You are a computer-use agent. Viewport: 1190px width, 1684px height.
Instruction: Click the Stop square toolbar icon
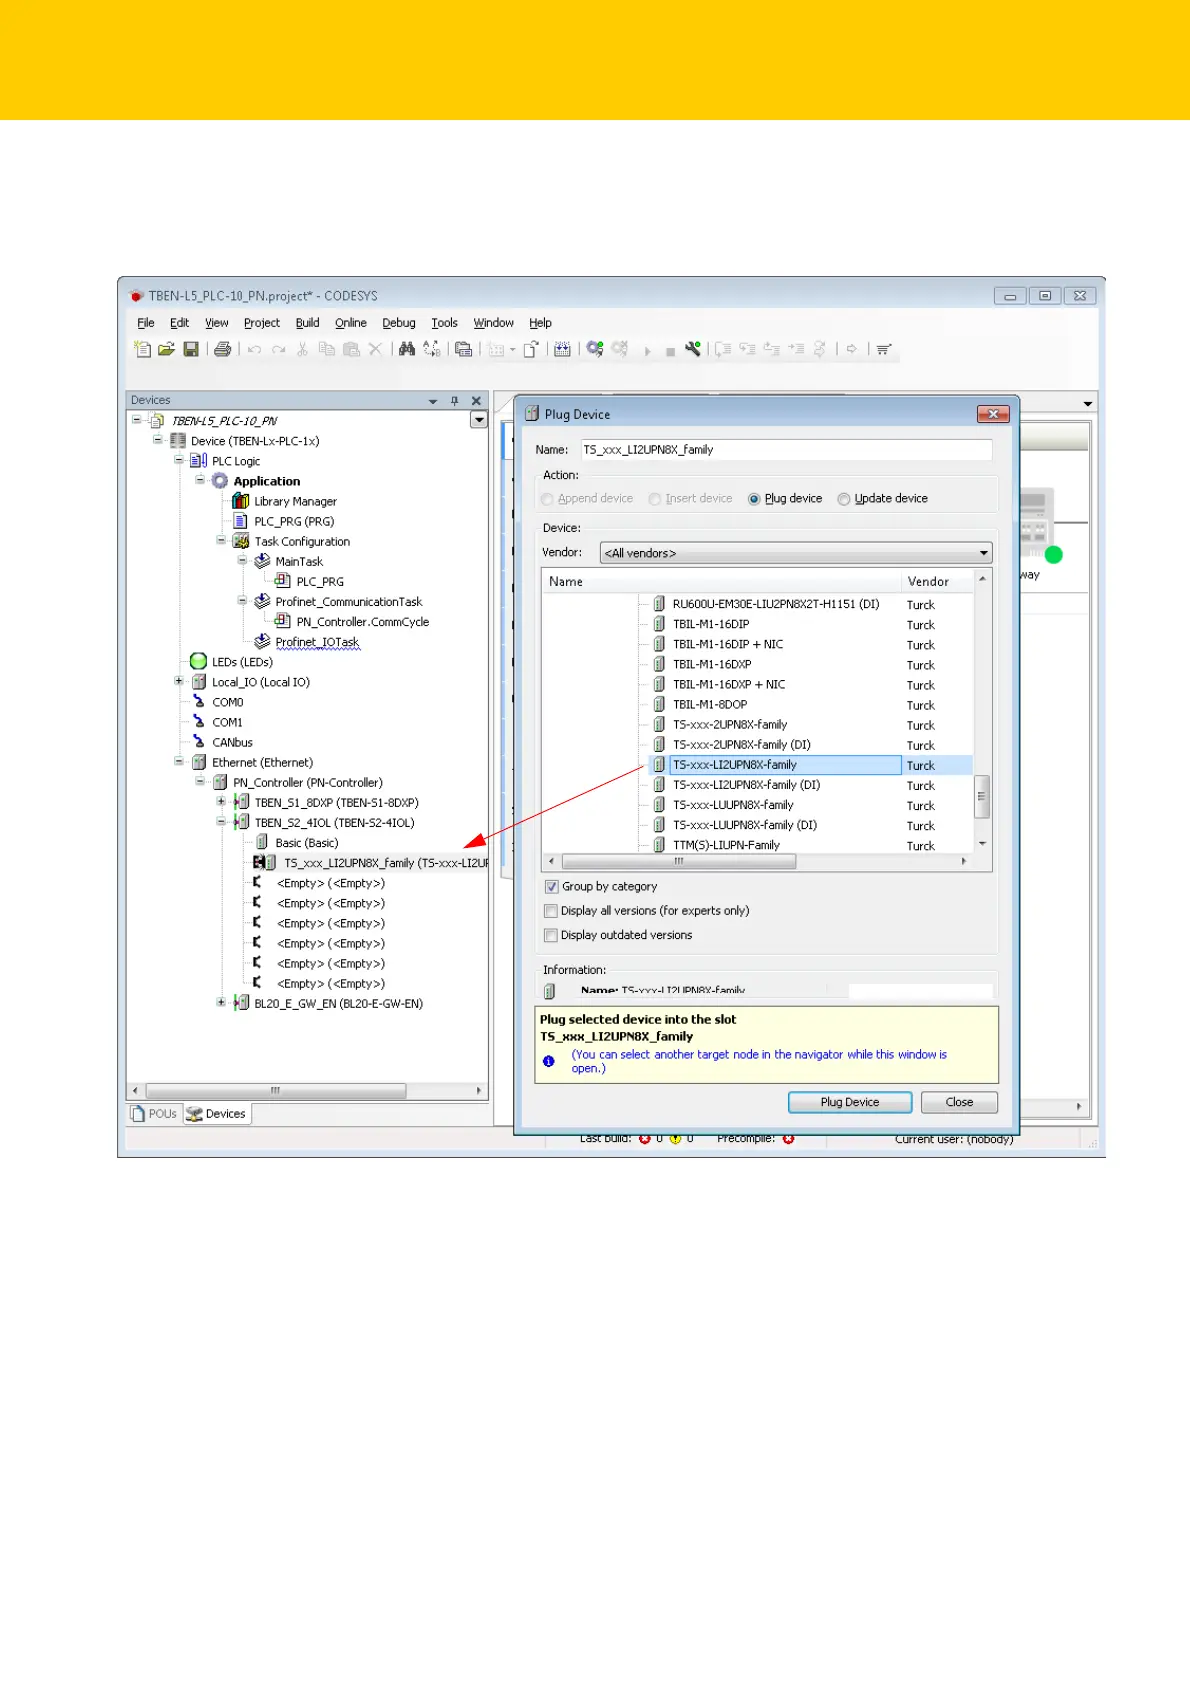(670, 352)
